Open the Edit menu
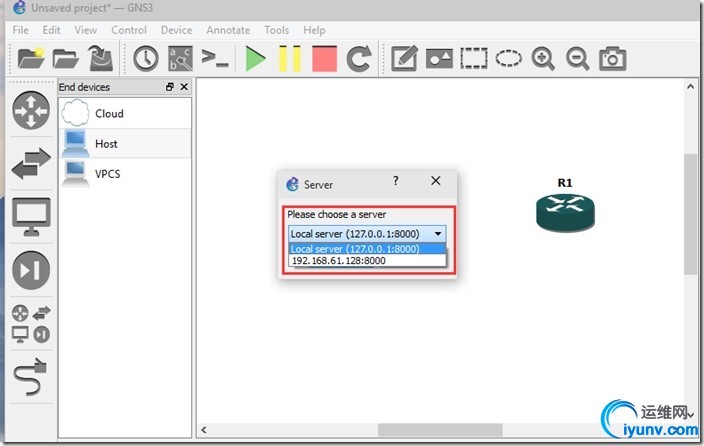Screen dimensions: 704x446 tap(51, 30)
